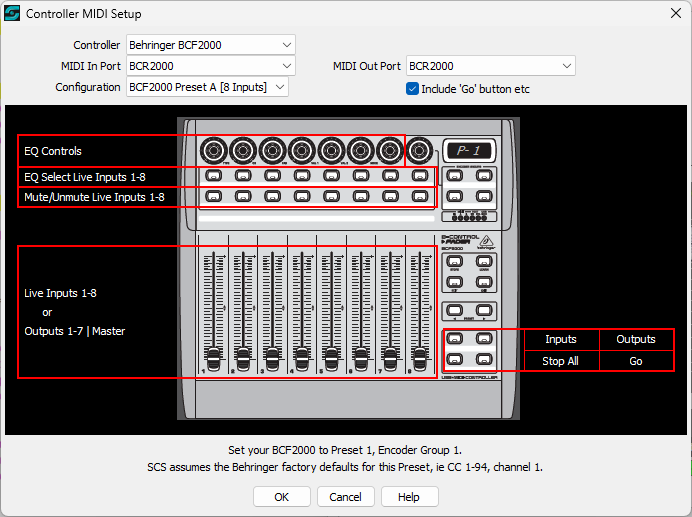Click Mute/Unmute Live Inputs 1-8 label

(x=94, y=197)
